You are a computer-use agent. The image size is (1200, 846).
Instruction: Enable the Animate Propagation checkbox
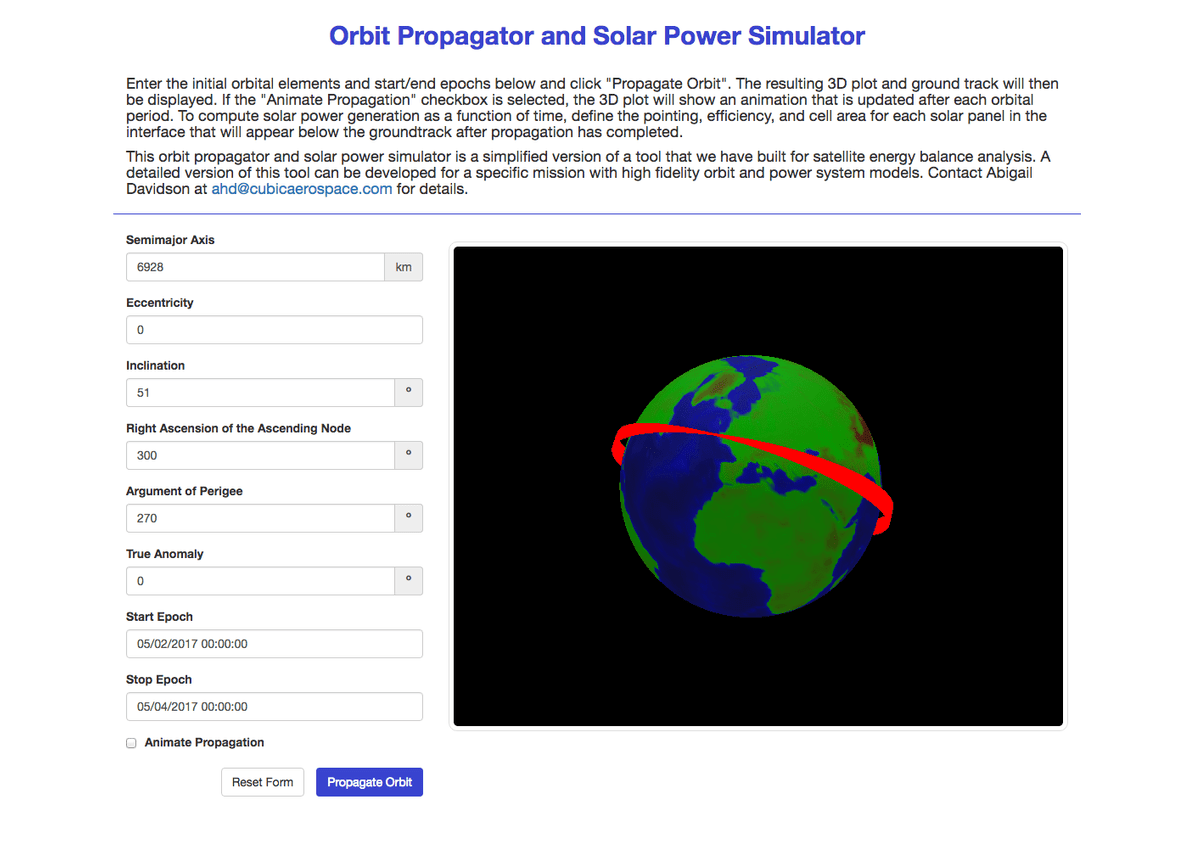[x=131, y=743]
